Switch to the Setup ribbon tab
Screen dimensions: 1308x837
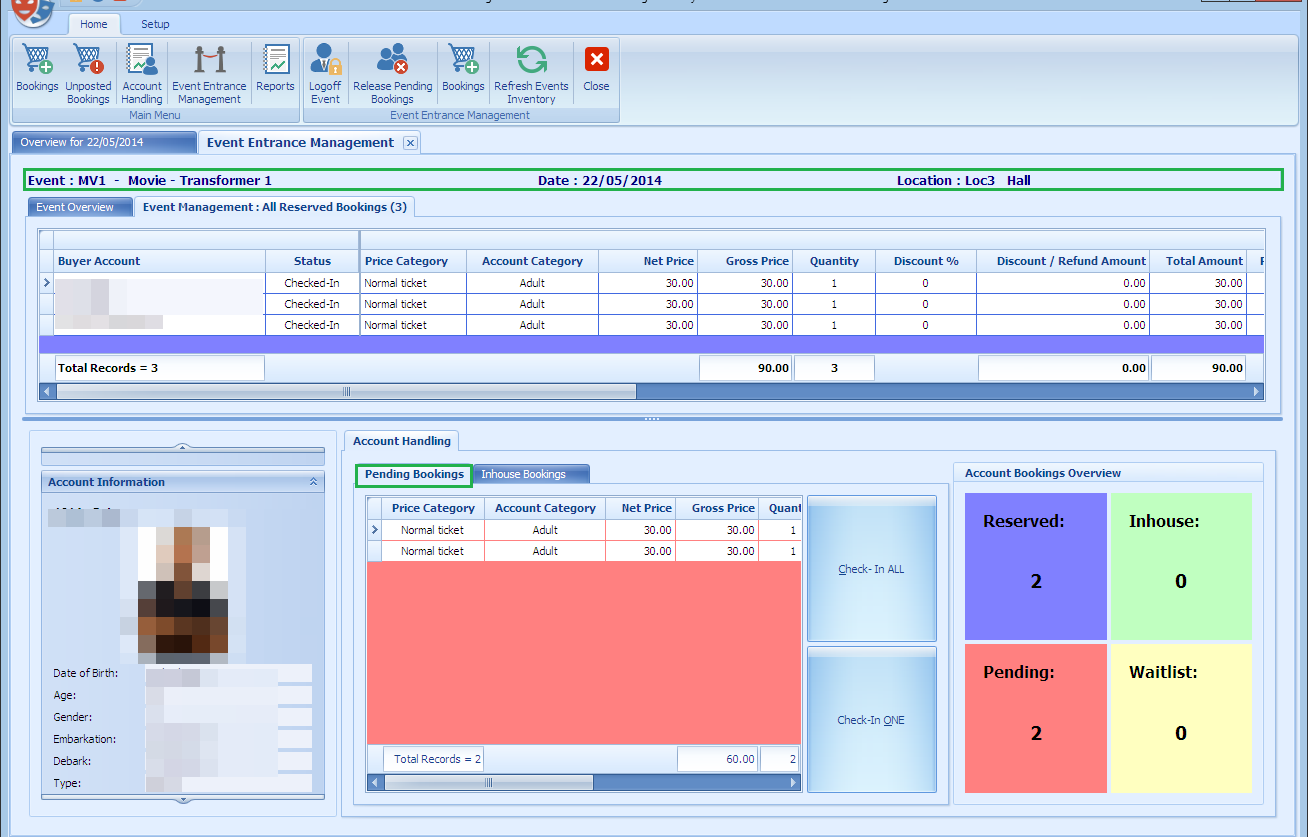155,23
